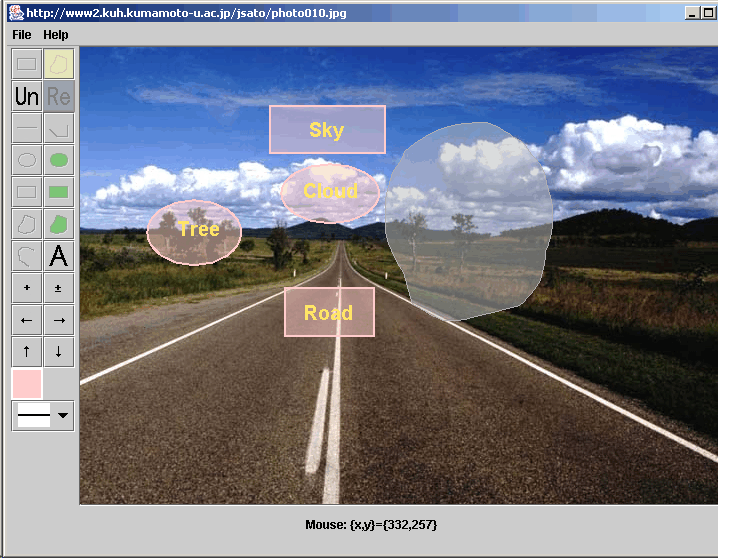The image size is (738, 558).
Task: Open the File menu
Action: click(x=22, y=35)
